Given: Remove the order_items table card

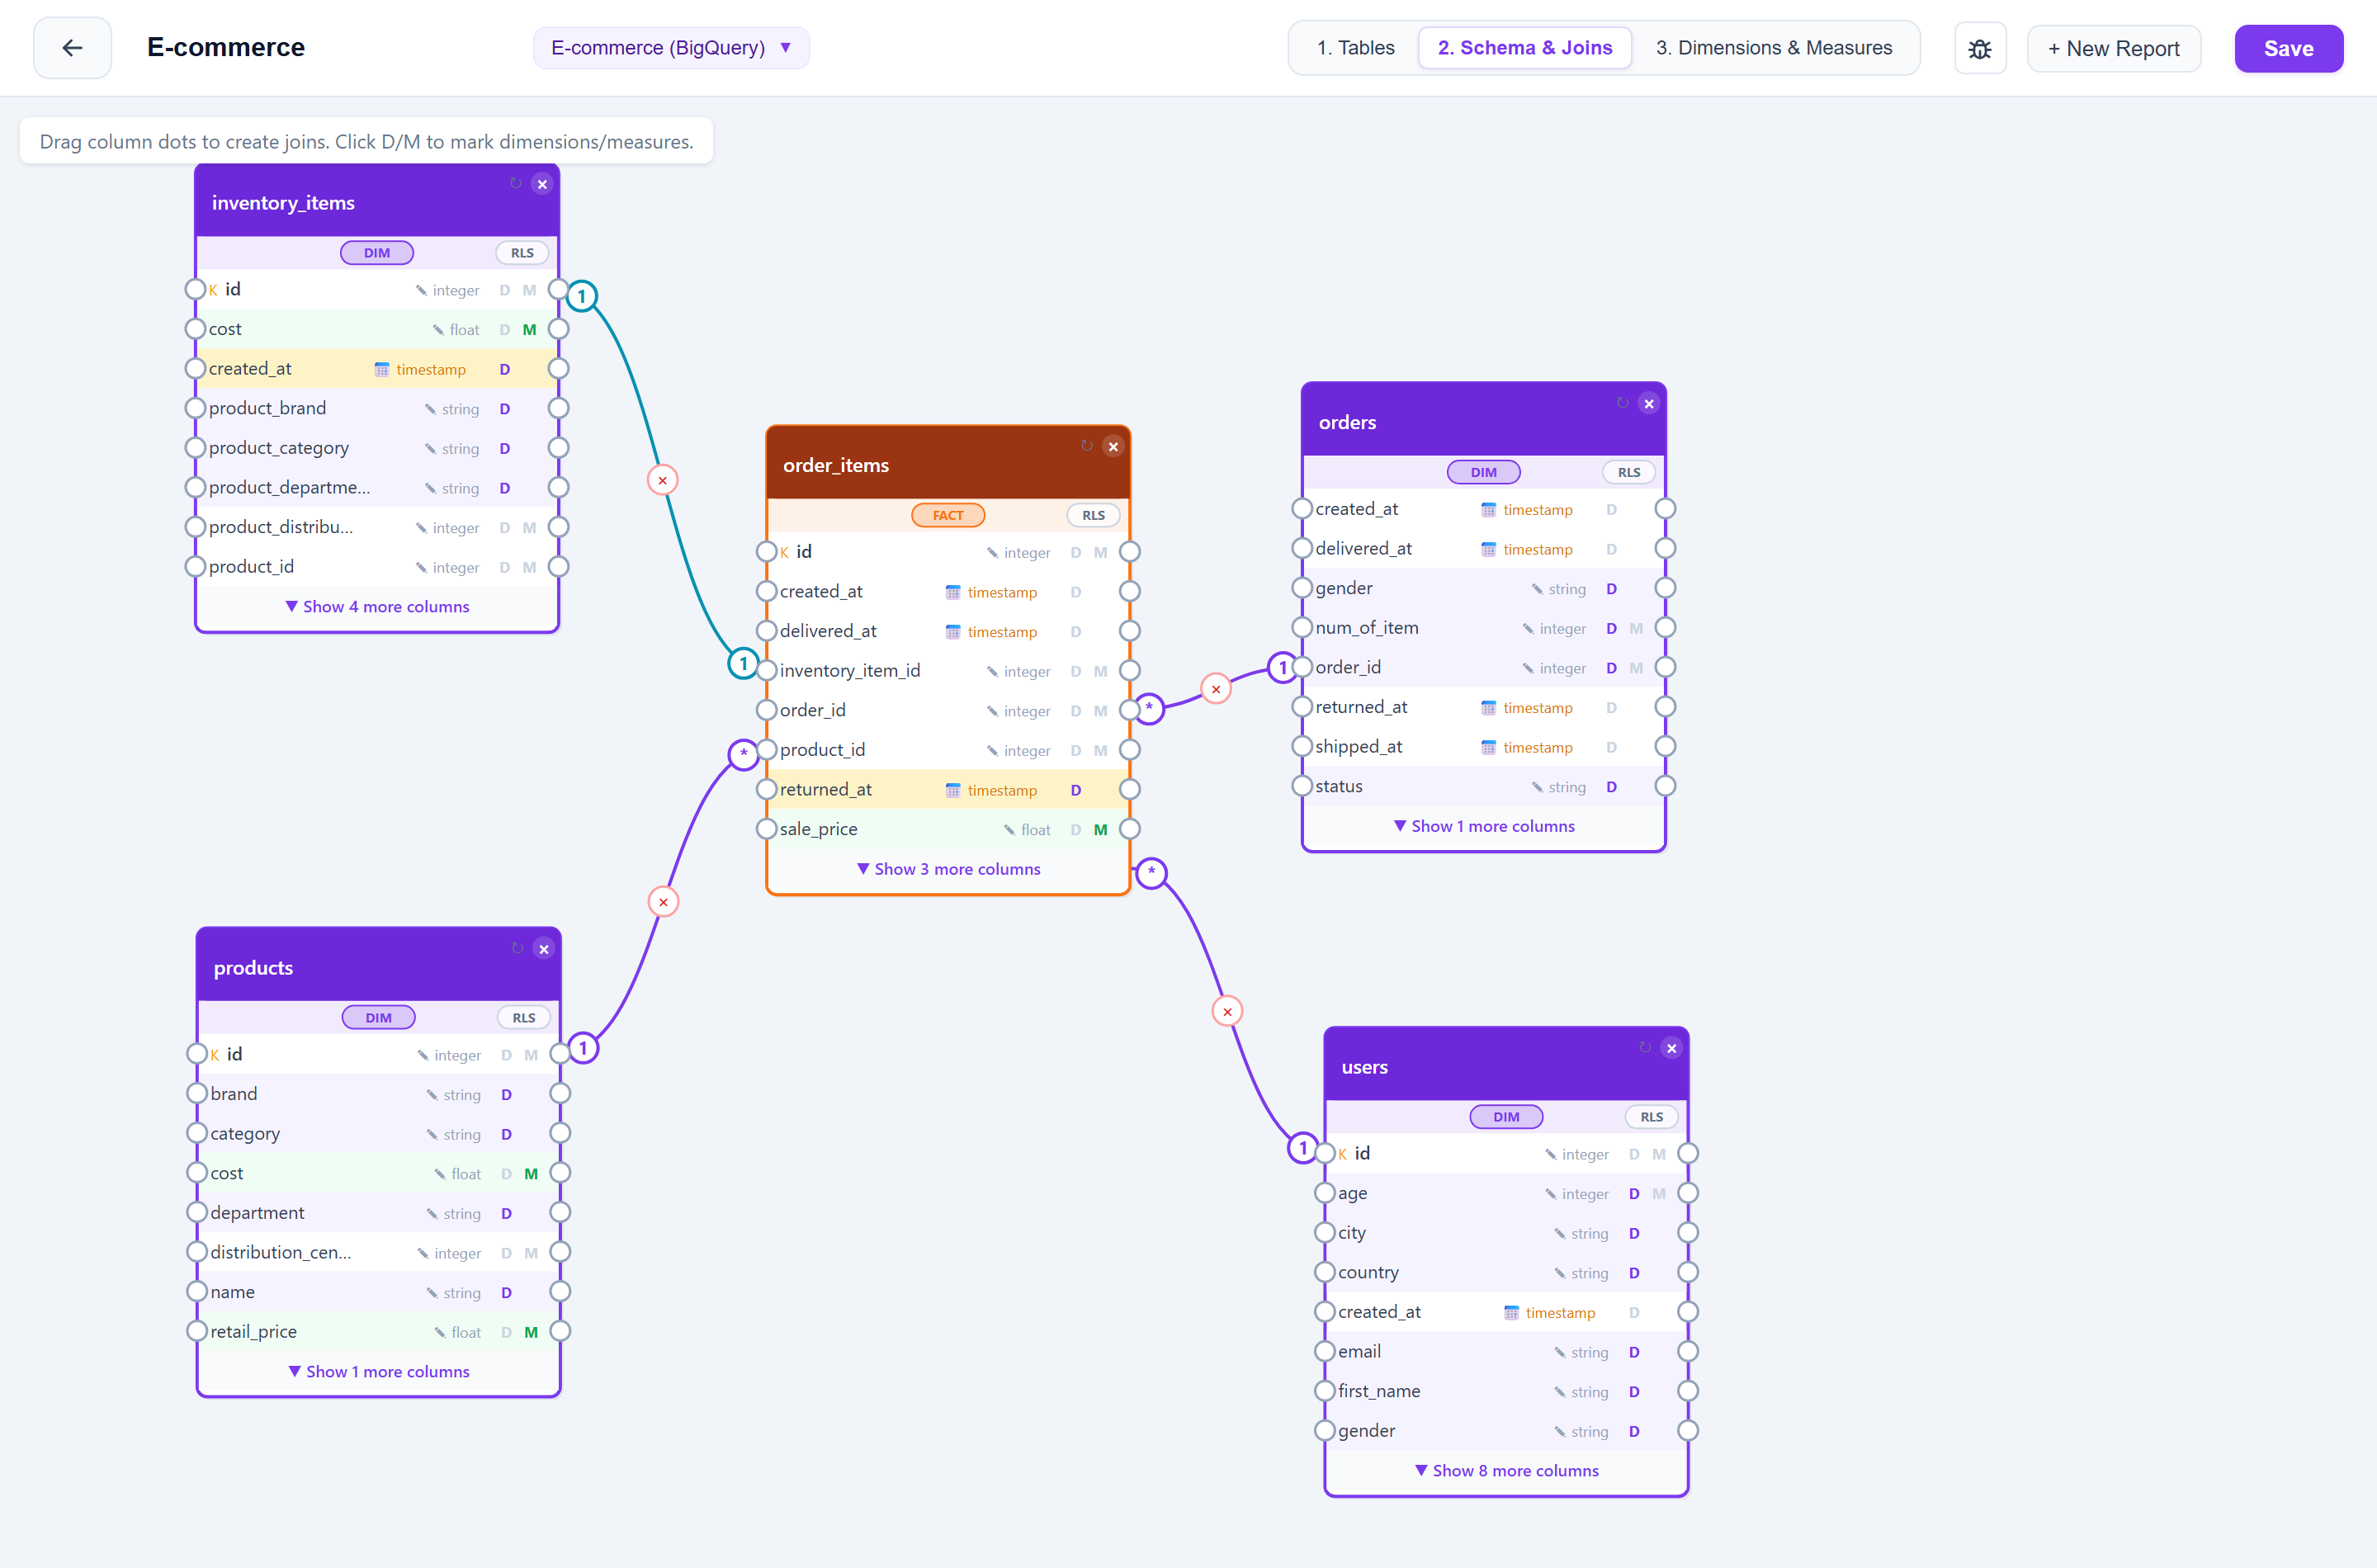Looking at the screenshot, I should click(x=1113, y=447).
